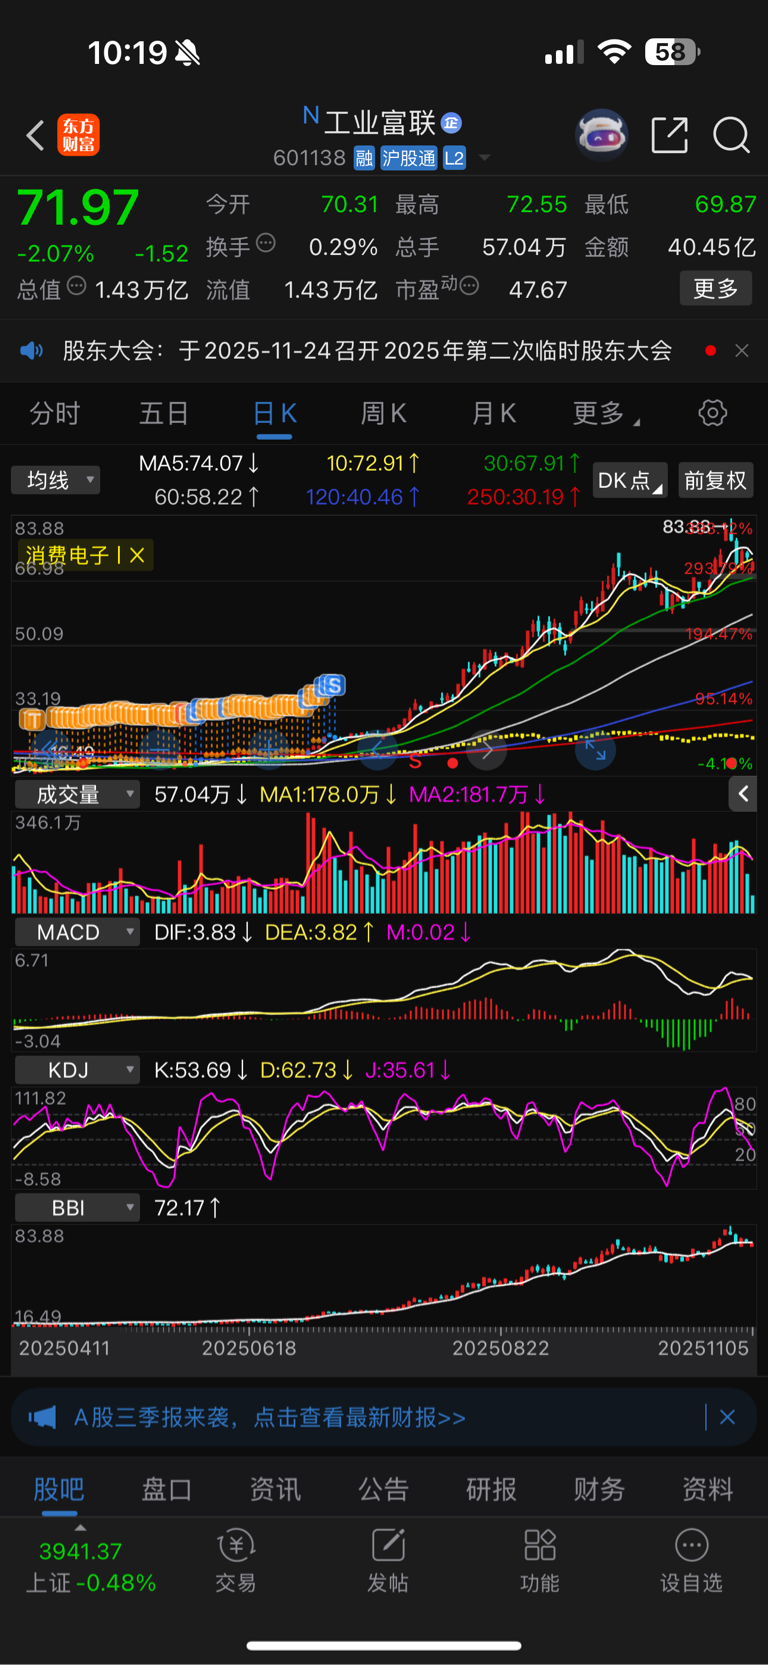Switch to 股吧 tab
The image size is (768, 1665).
tap(59, 1489)
